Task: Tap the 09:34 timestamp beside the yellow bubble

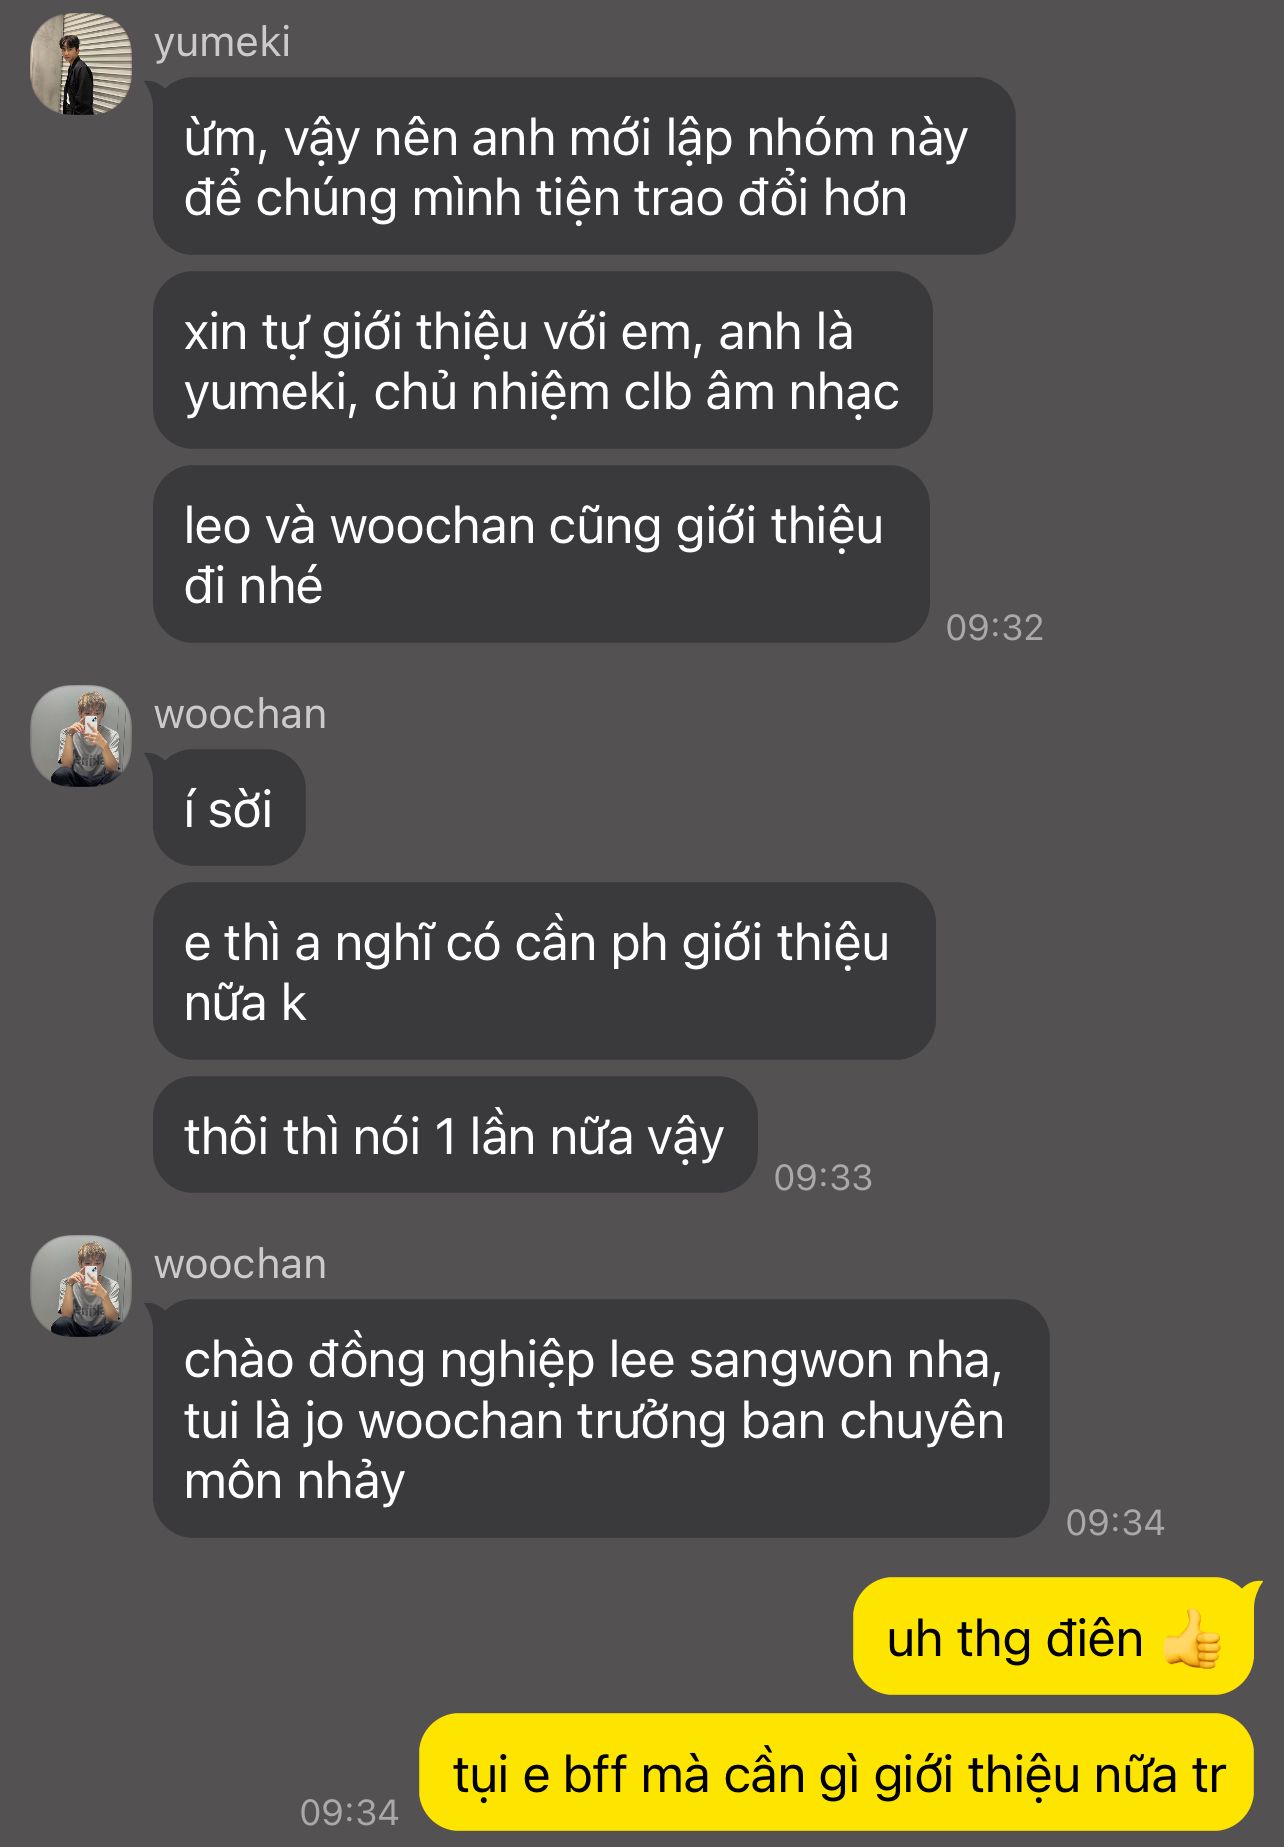Action: [349, 1812]
